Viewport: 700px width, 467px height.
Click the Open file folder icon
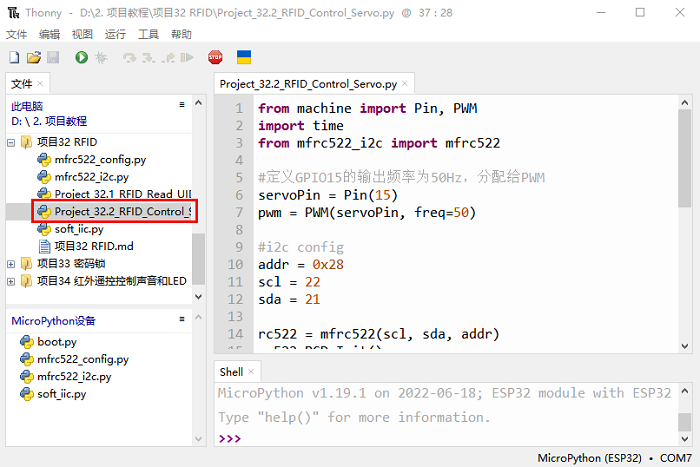(x=34, y=58)
